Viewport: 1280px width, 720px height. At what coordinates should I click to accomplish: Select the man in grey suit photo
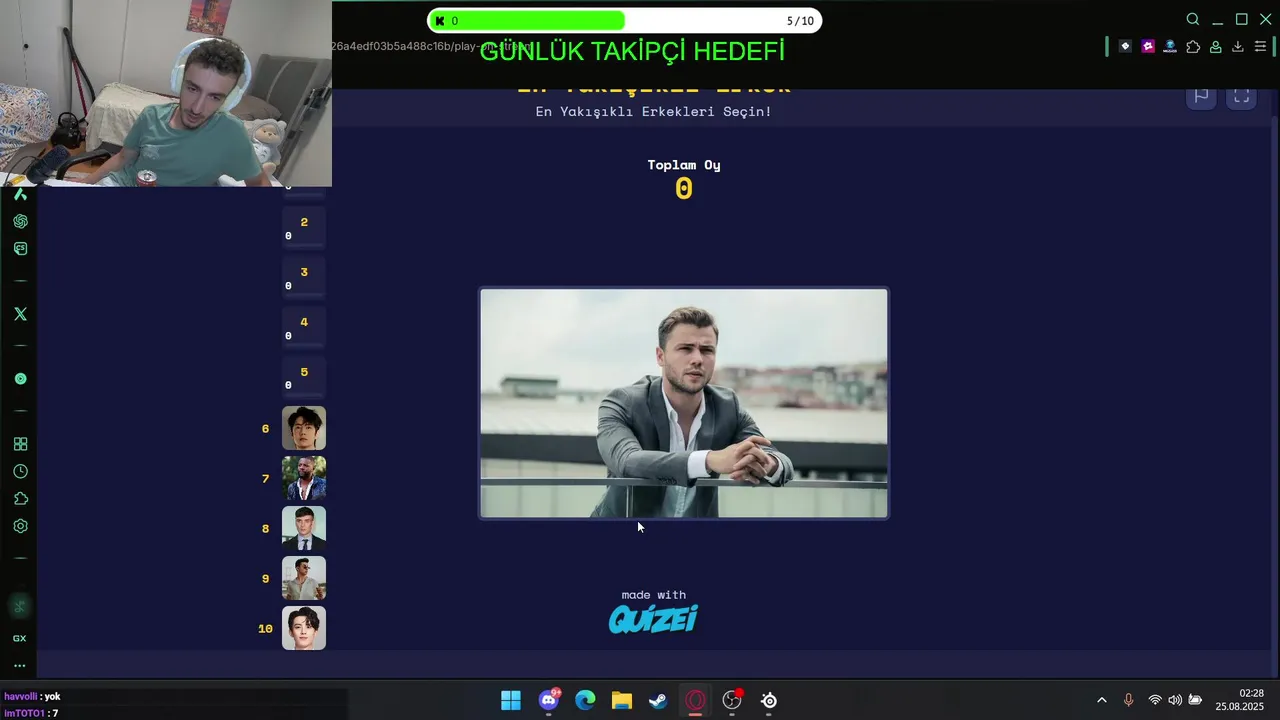coord(684,404)
